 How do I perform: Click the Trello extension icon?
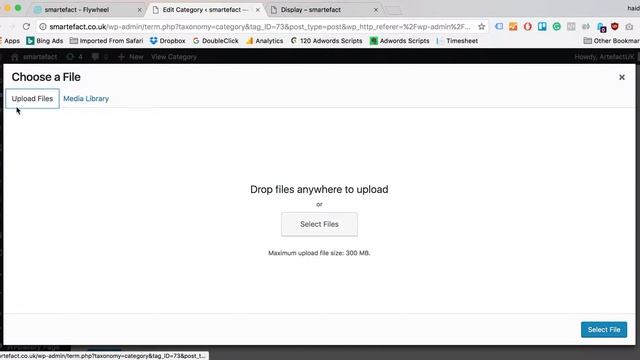[x=542, y=27]
